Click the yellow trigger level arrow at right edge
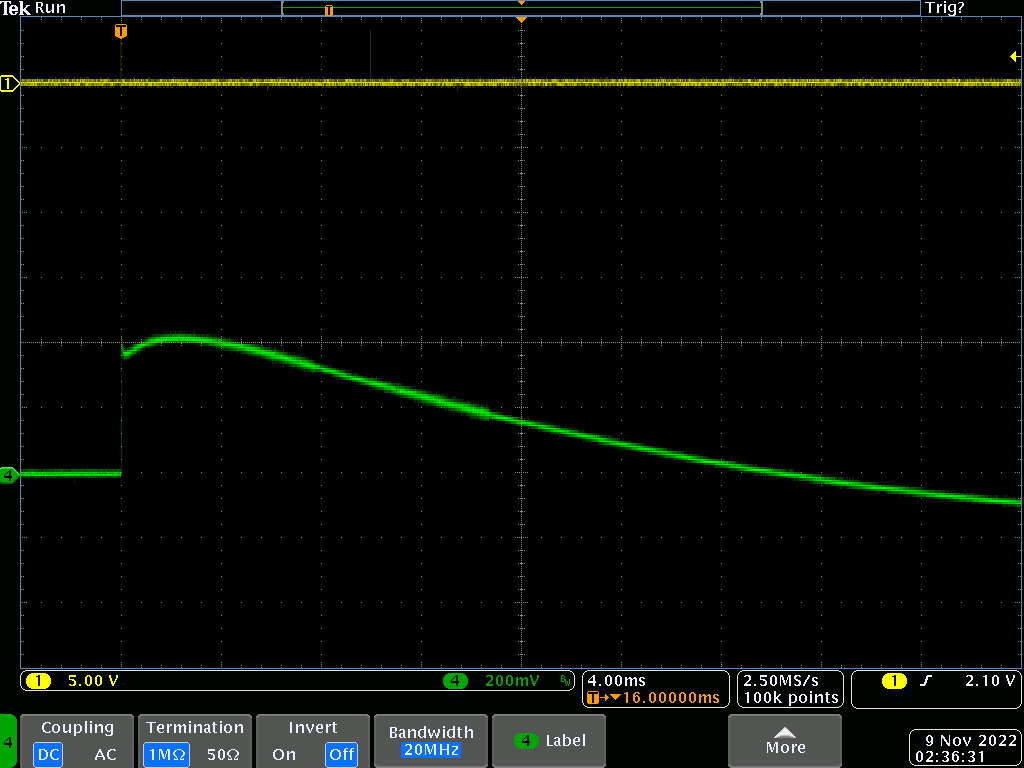Image resolution: width=1024 pixels, height=768 pixels. click(x=1014, y=57)
